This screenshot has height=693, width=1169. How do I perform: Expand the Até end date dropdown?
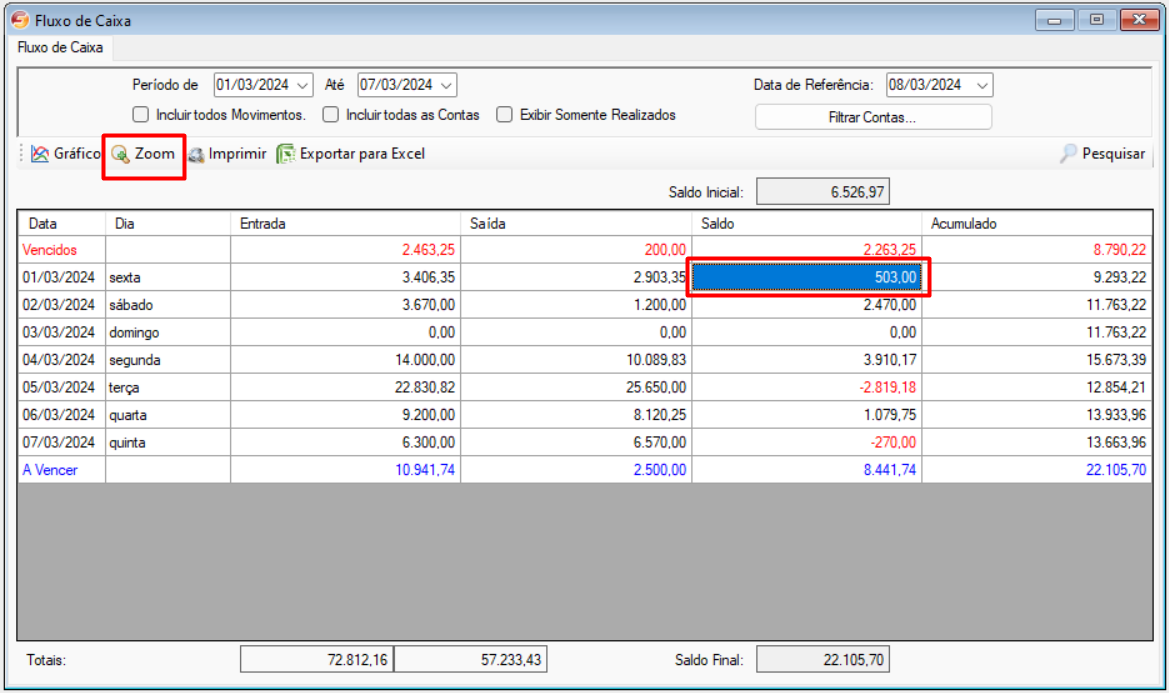(447, 86)
